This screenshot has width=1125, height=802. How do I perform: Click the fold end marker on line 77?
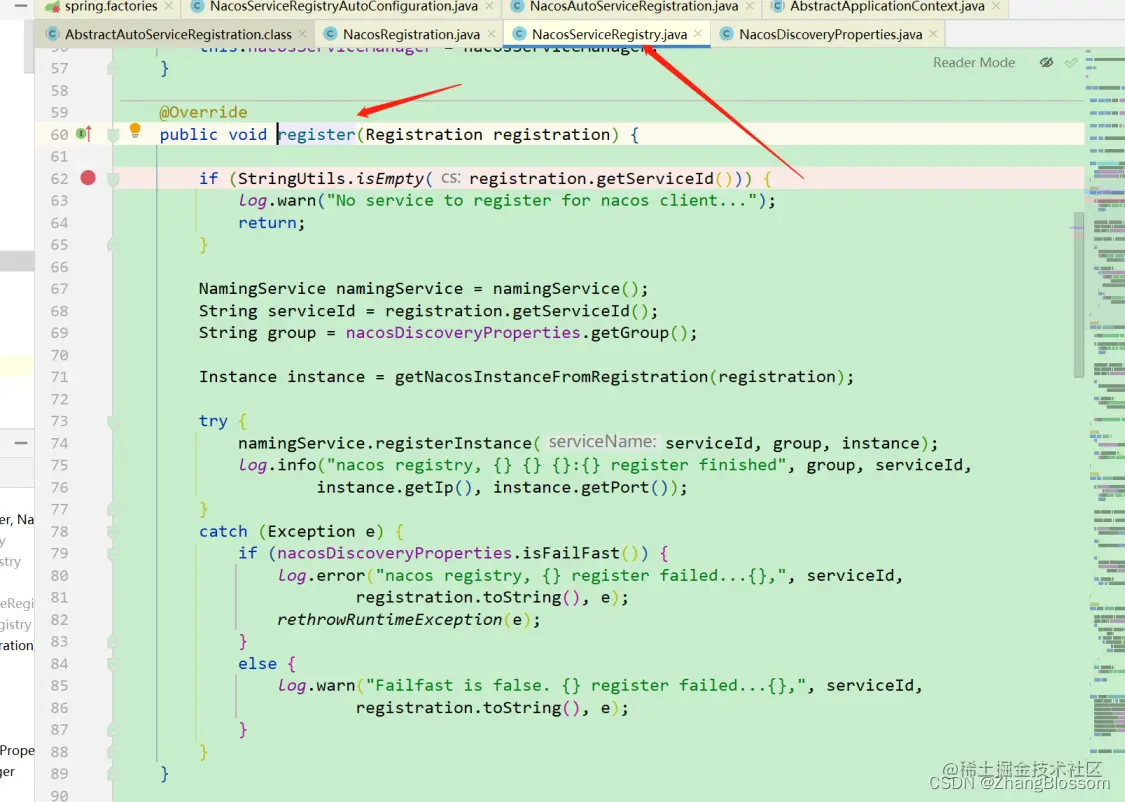113,509
